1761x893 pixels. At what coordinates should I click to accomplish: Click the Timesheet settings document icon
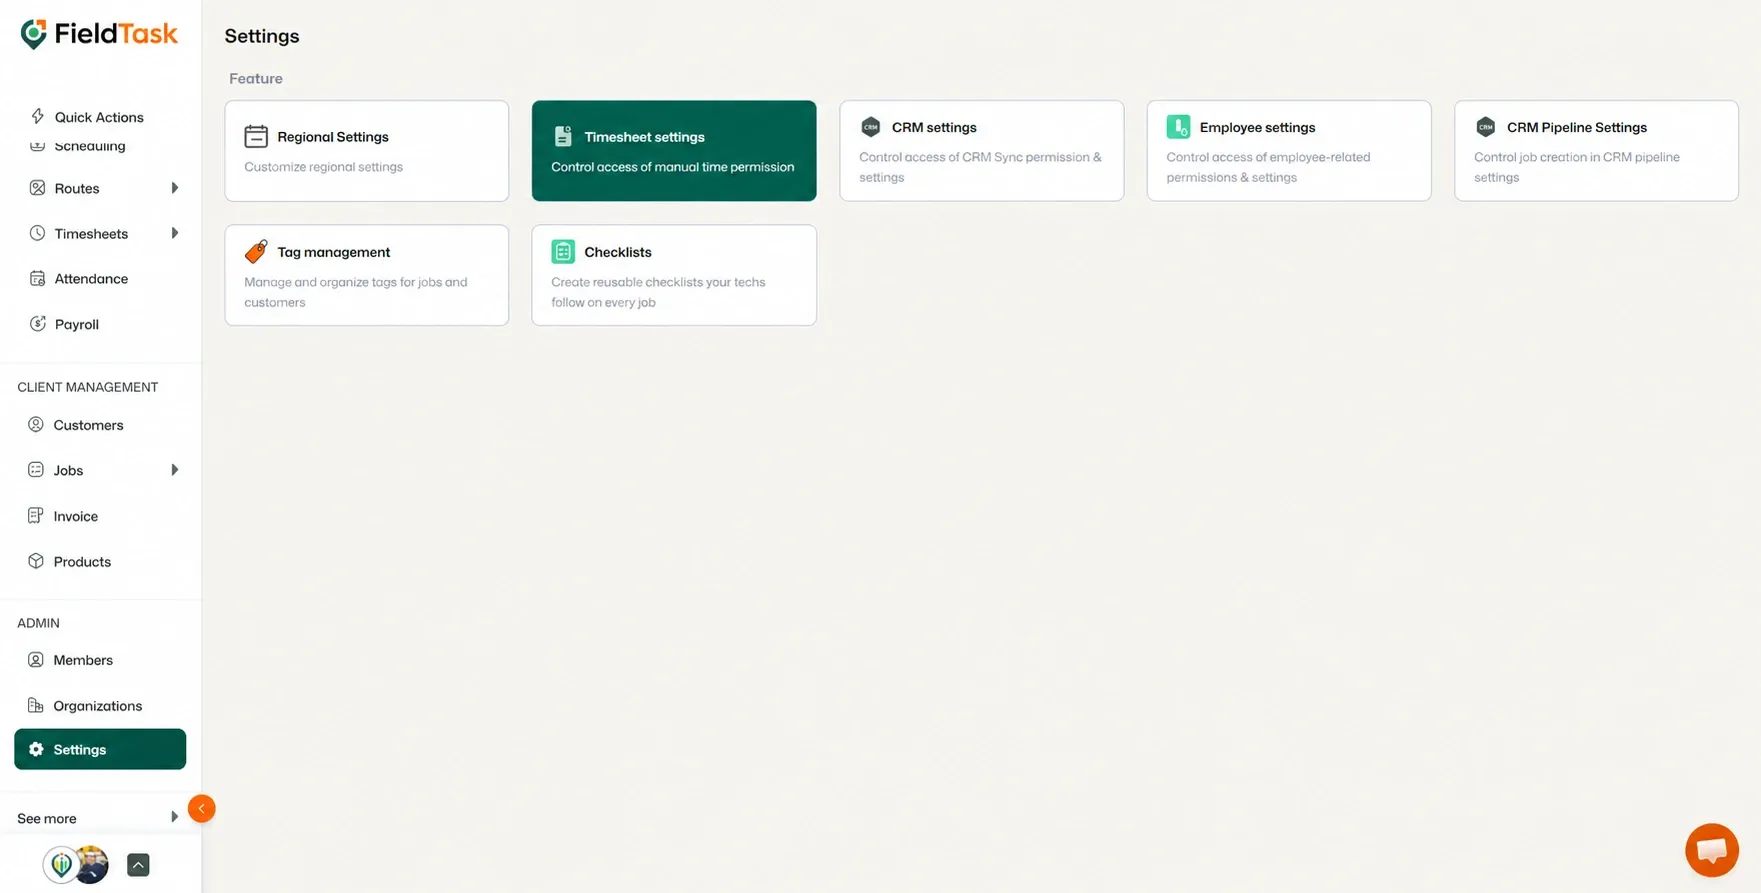[563, 136]
